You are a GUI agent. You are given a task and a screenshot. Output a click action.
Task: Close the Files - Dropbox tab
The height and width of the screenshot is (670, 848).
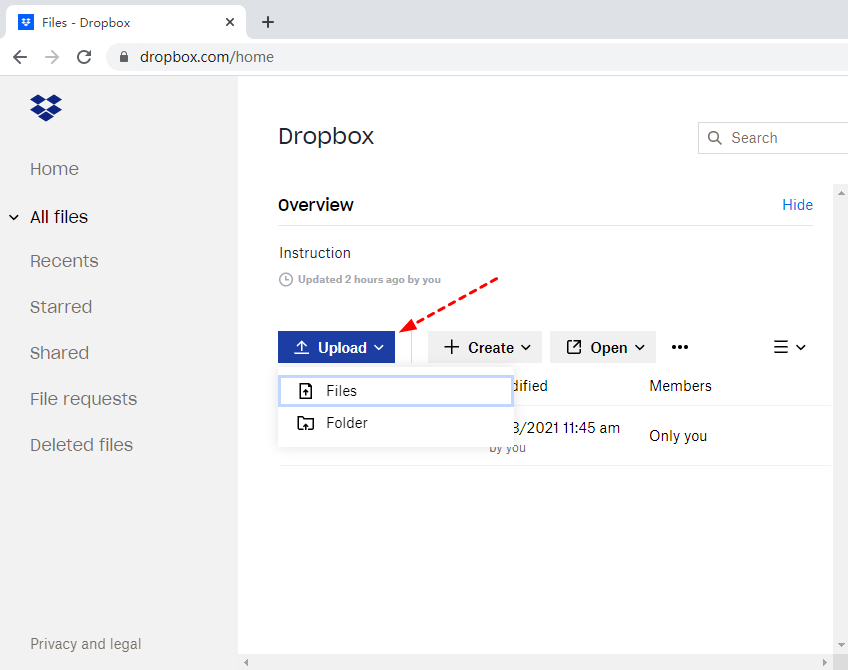[230, 22]
